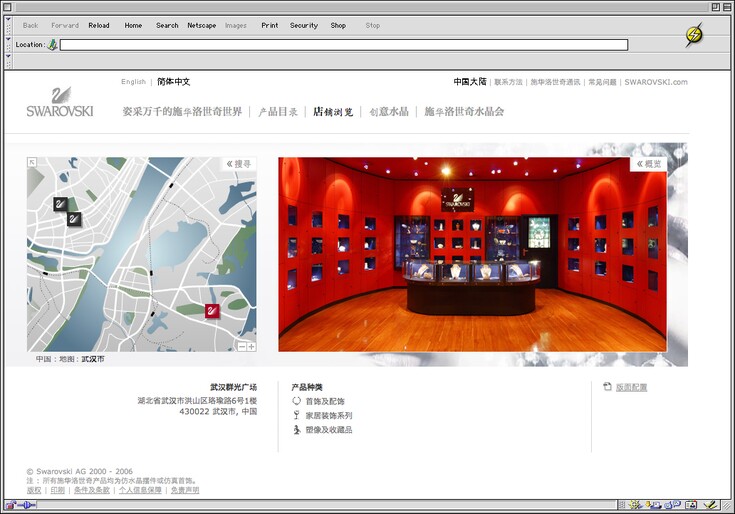The height and width of the screenshot is (514, 735).
Task: Collapse the empty personal toolbar triangle
Action: (8, 55)
